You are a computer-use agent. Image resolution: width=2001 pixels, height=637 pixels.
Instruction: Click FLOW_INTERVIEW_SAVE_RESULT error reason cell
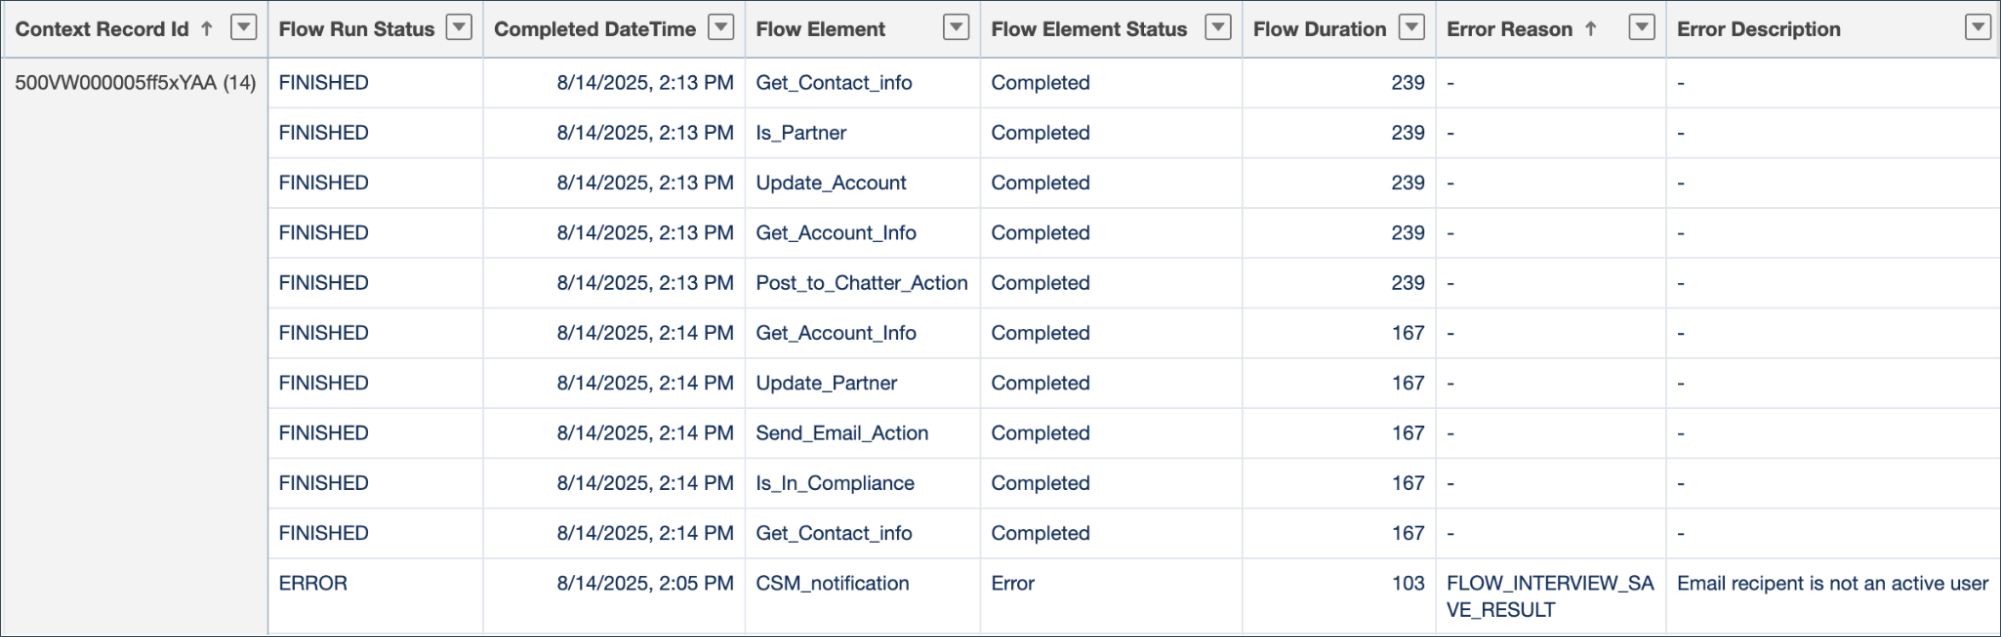point(1549,596)
